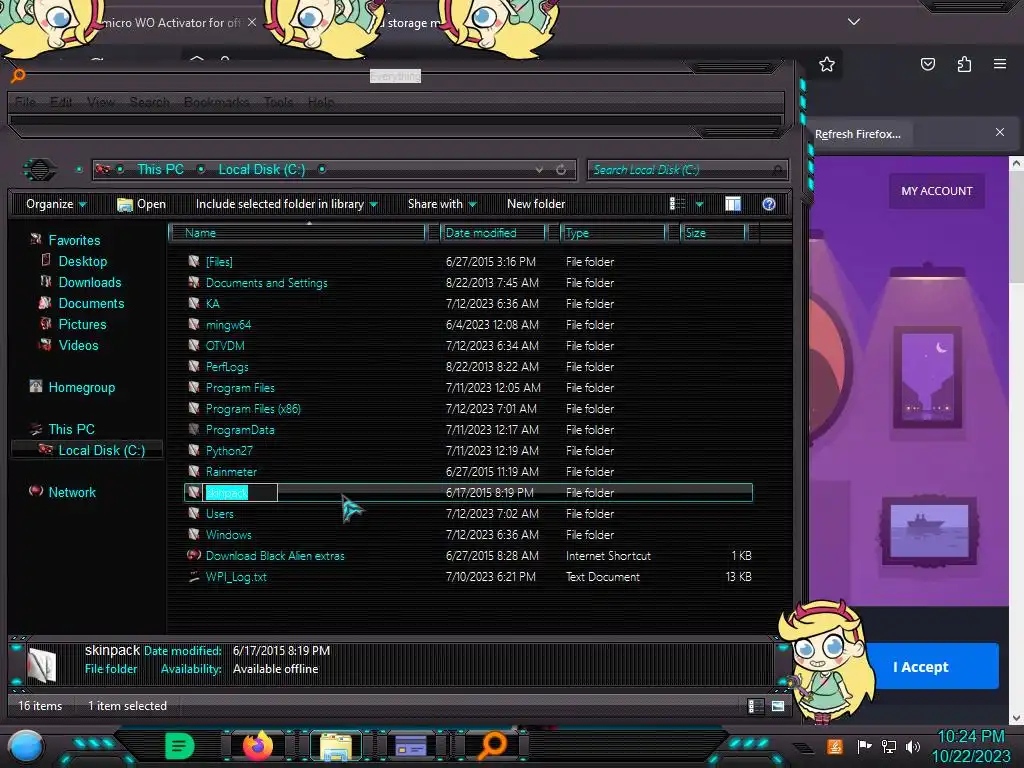
Task: Switch to details view icon in status bar
Action: pyautogui.click(x=756, y=706)
